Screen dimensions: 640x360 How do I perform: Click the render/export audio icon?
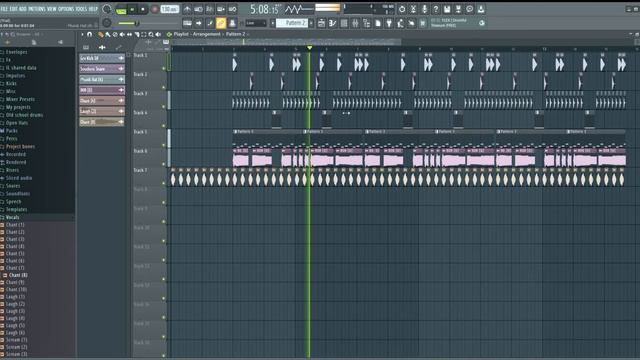458,9
